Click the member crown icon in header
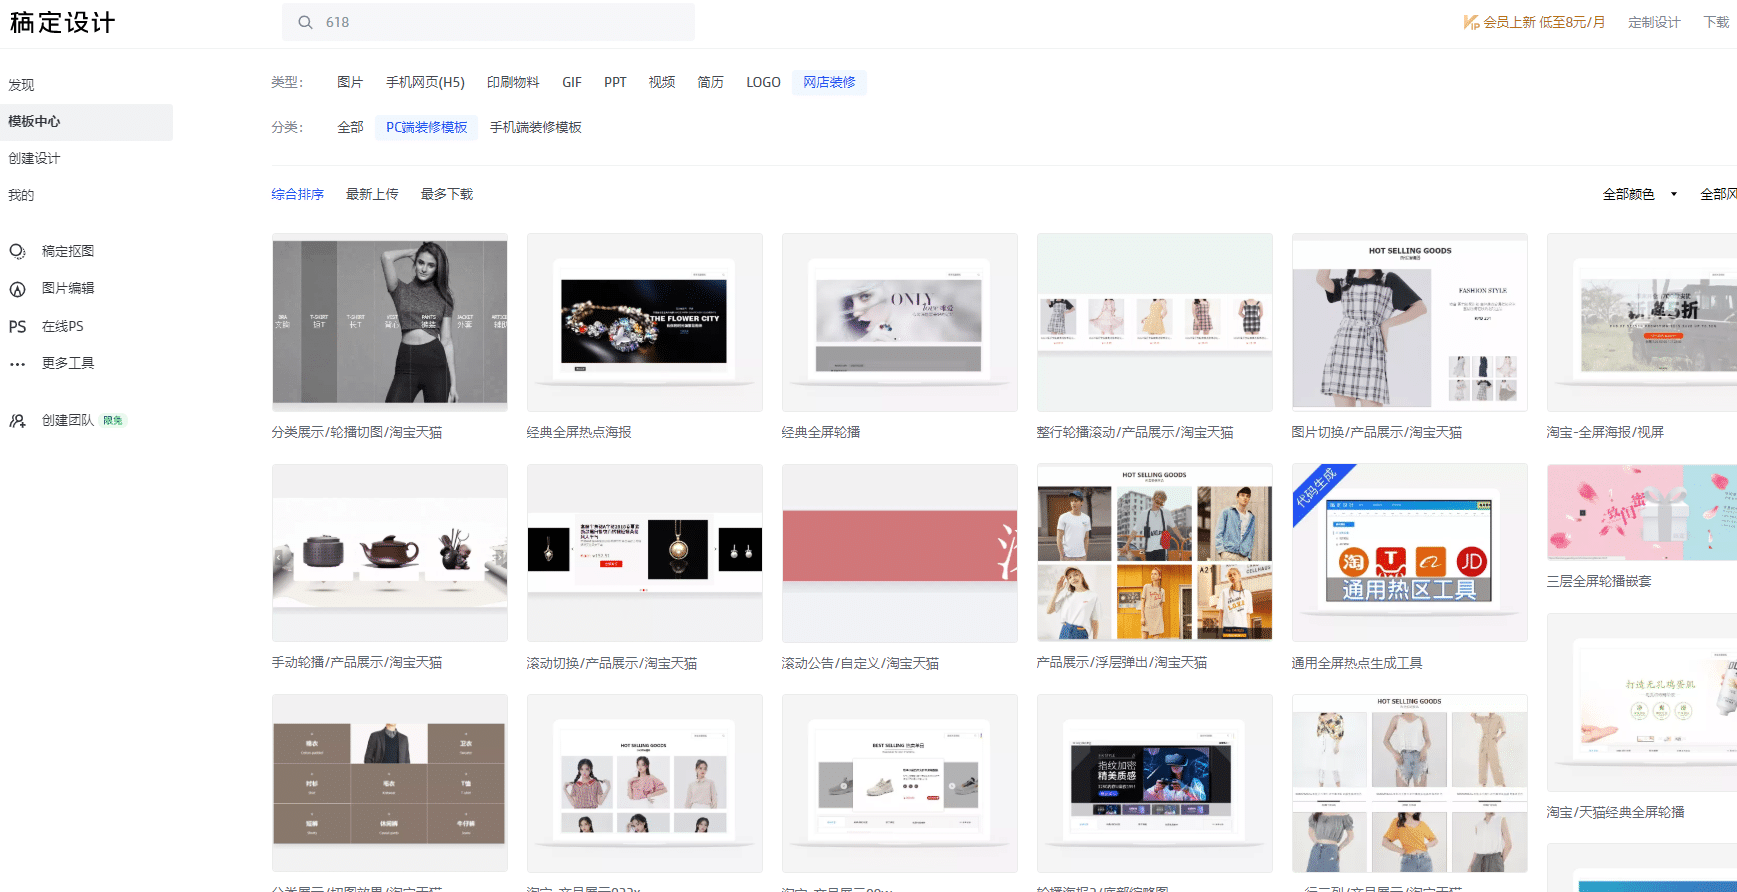Viewport: 1737px width, 892px height. (x=1471, y=22)
